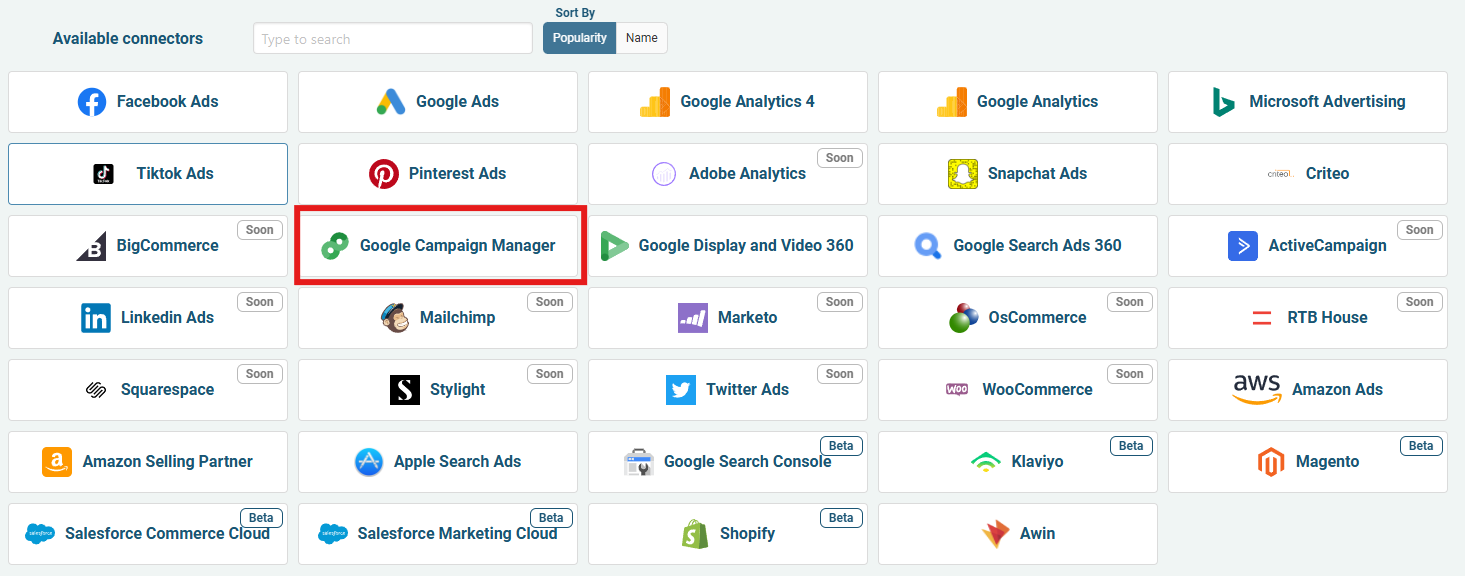Choose the Microsoft Advertising connector

[x=1308, y=102]
